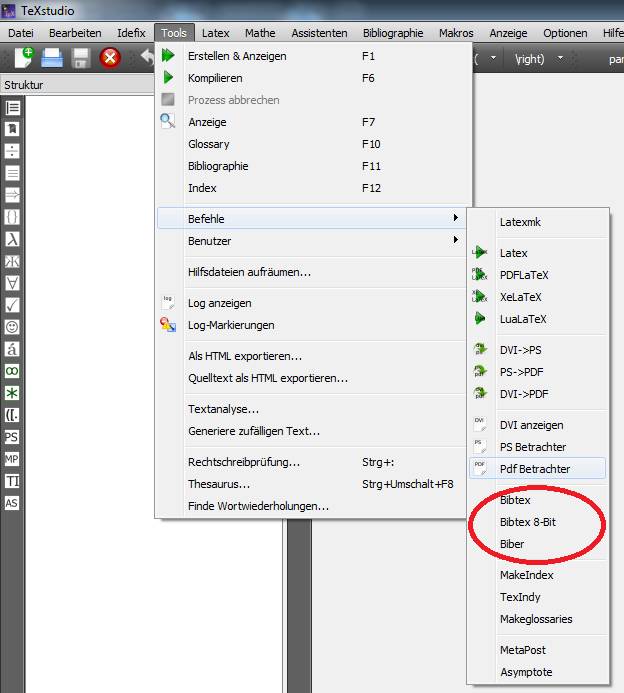624x693 pixels.
Task: Choose Textanalyse…
Action: 312,409
